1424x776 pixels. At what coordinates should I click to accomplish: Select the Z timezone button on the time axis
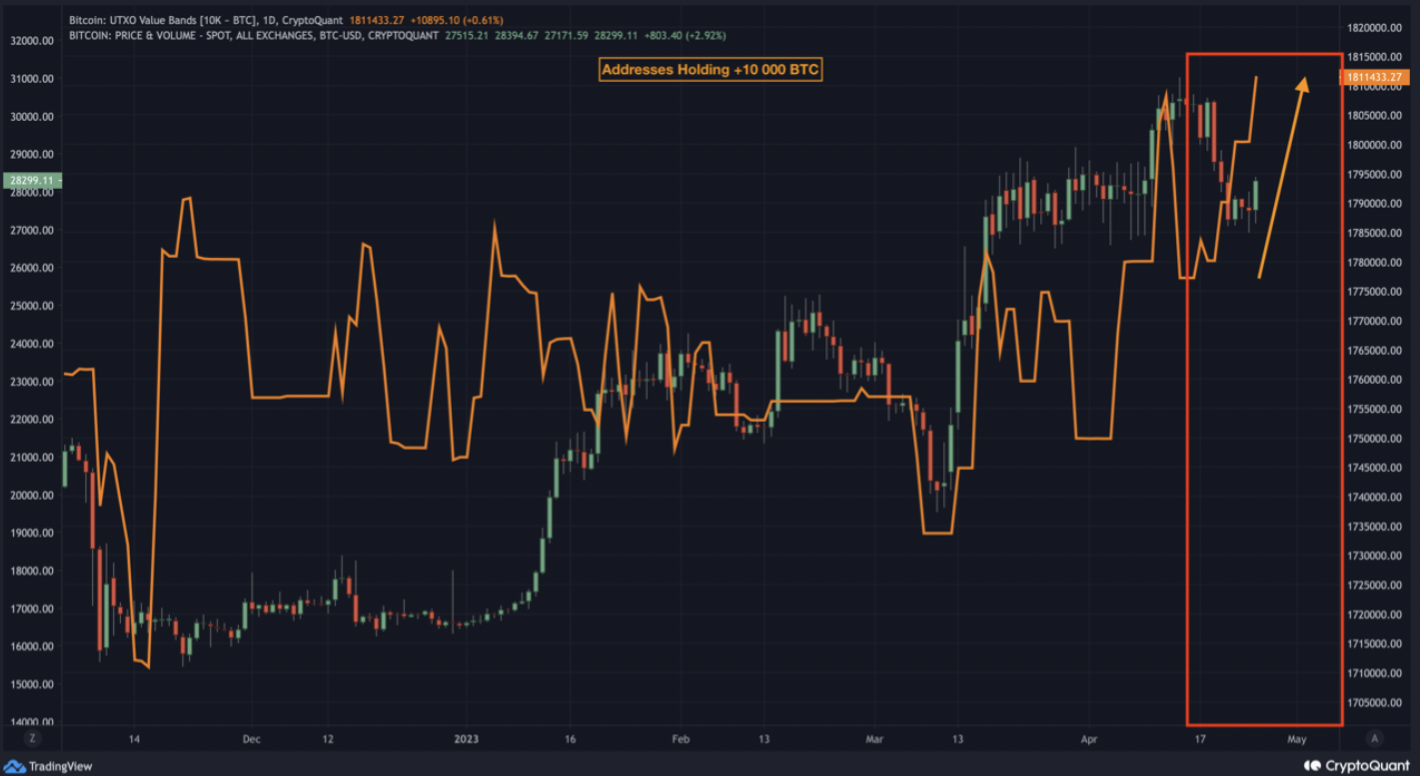[32, 736]
